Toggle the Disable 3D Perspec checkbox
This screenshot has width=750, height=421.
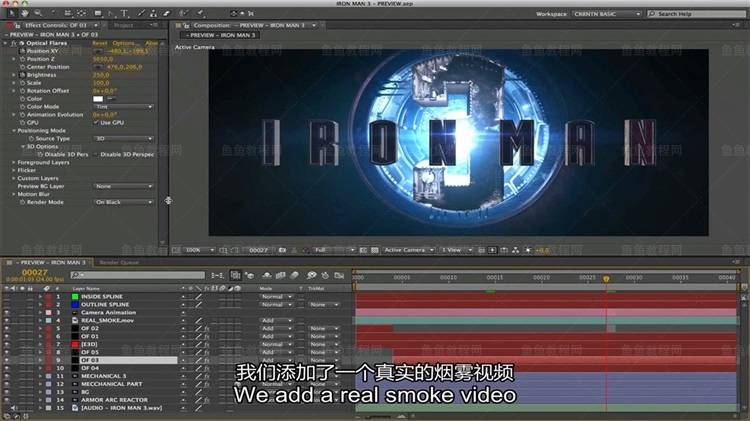coord(96,155)
